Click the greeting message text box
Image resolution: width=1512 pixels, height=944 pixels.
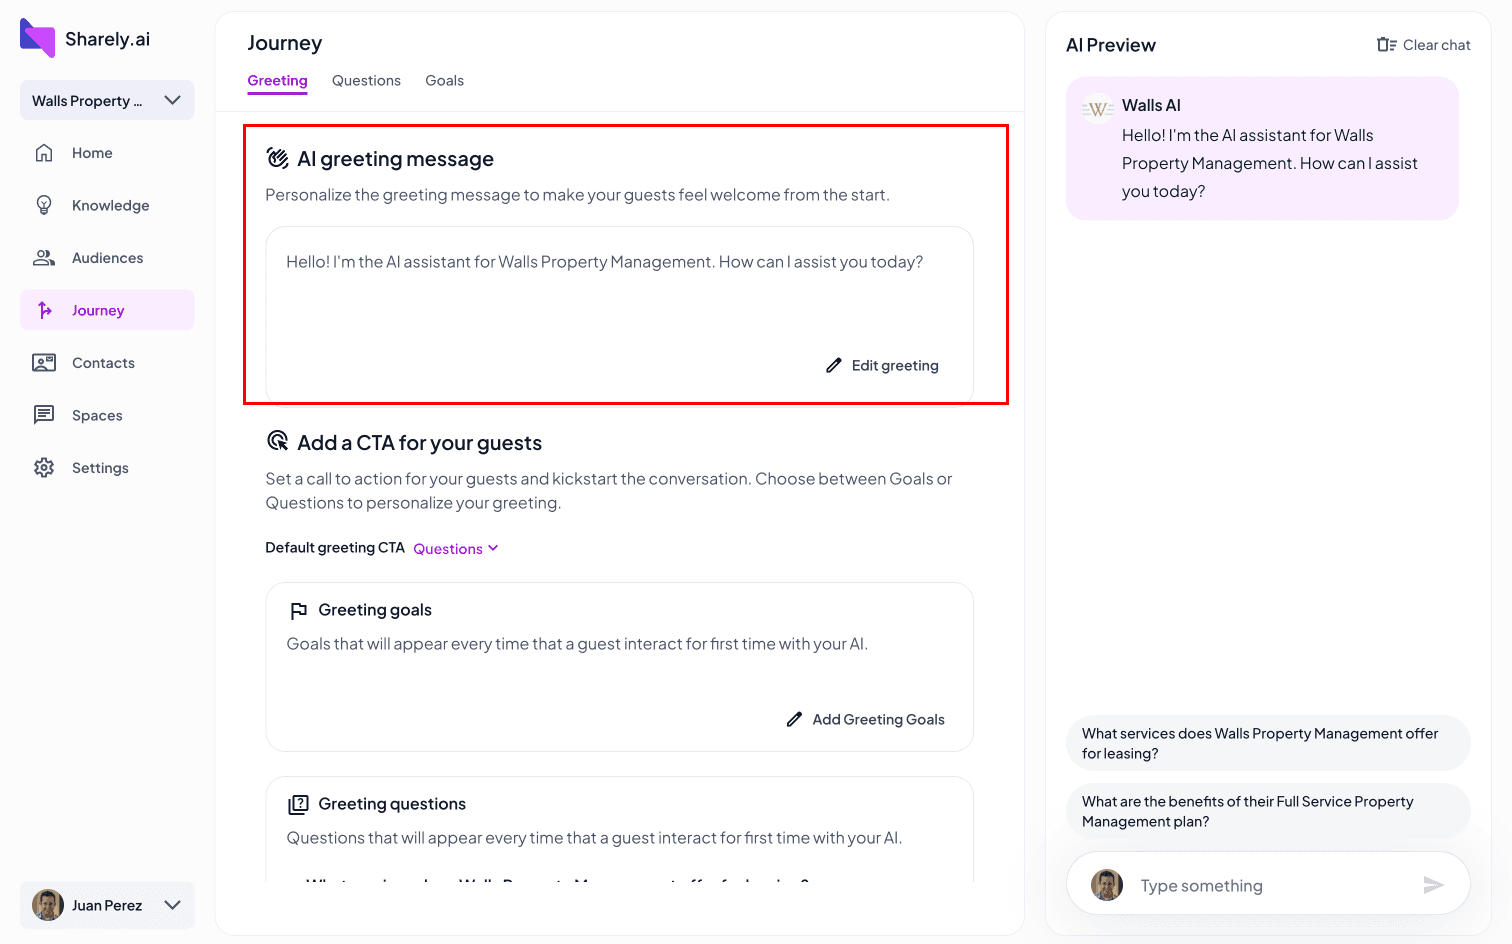pos(619,314)
